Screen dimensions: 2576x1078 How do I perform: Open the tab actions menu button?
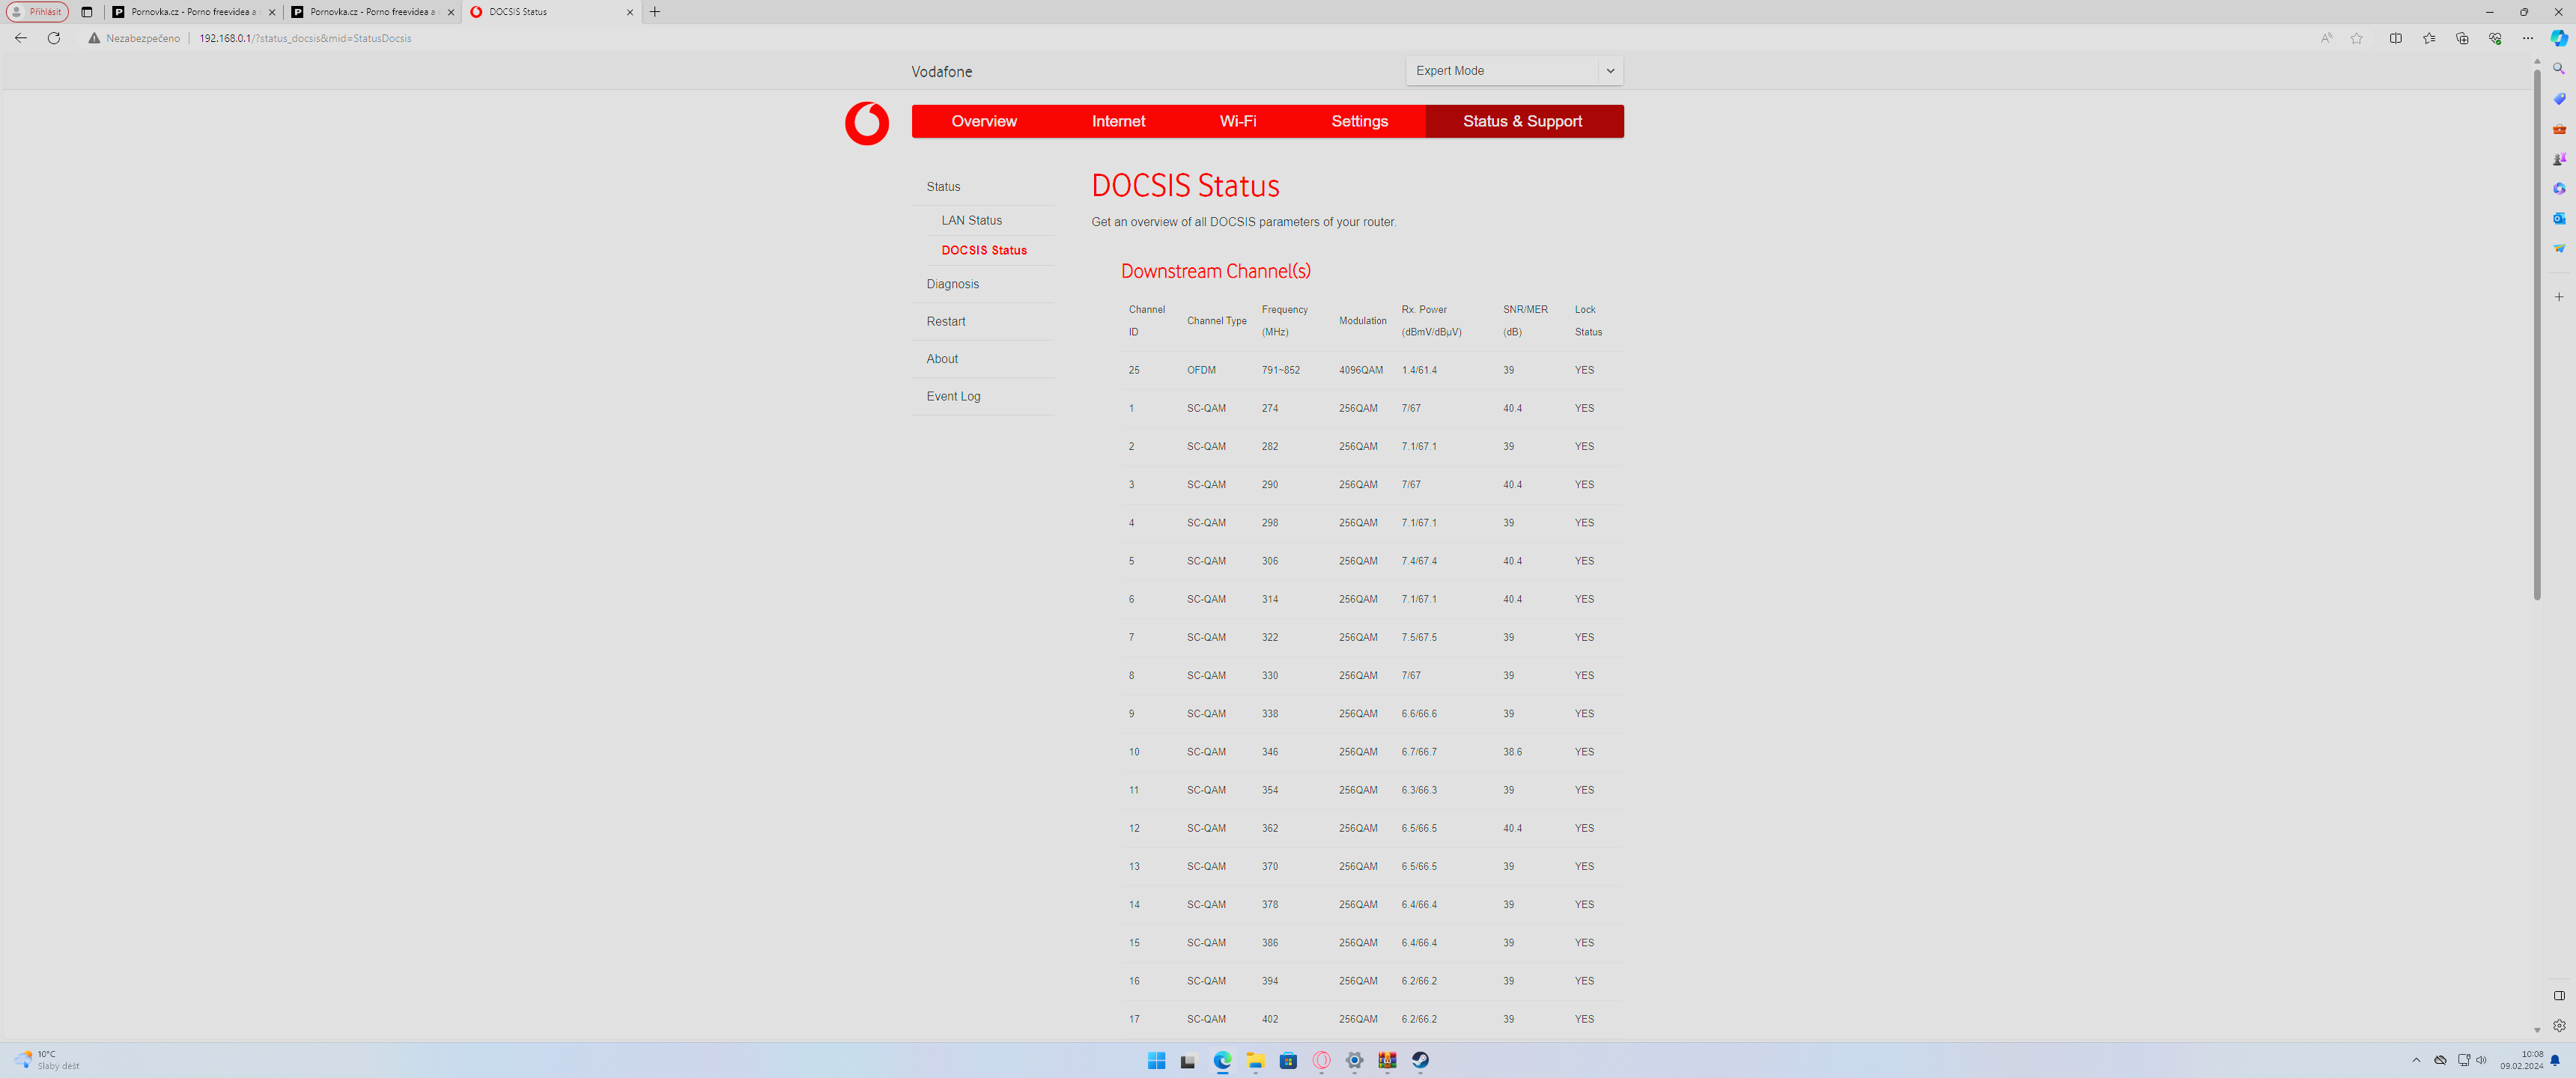click(x=86, y=12)
